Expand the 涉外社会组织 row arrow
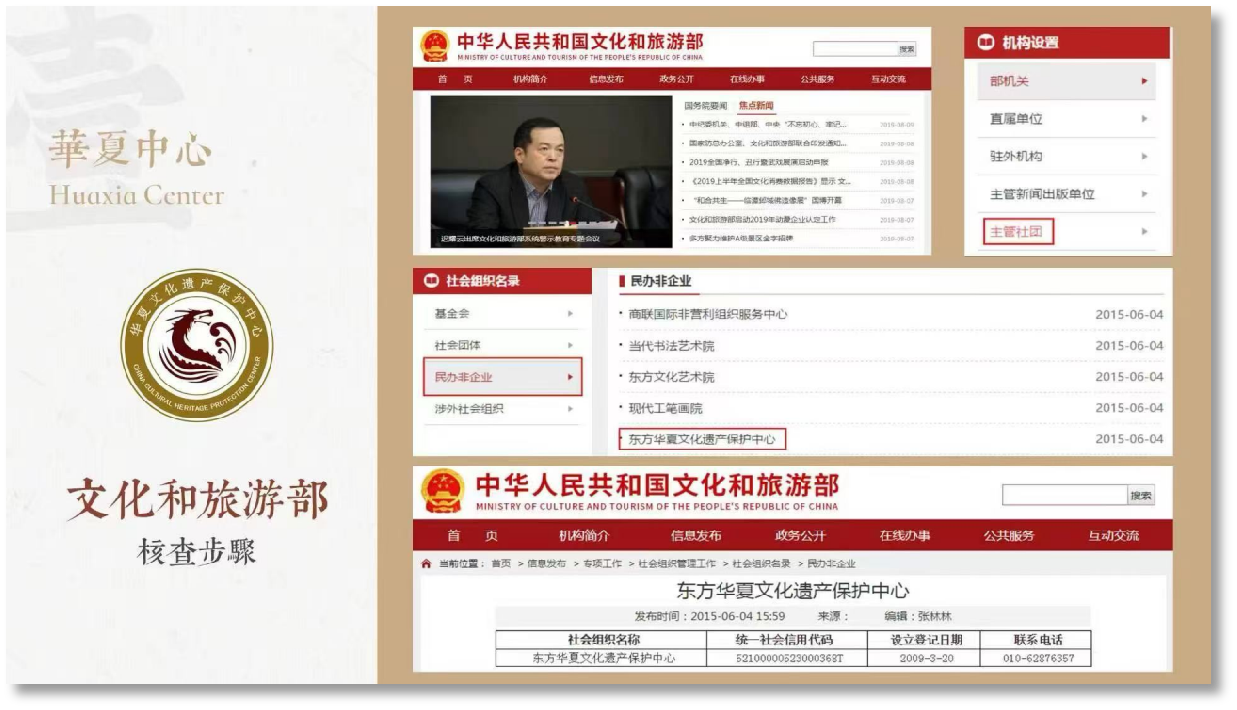 point(570,409)
